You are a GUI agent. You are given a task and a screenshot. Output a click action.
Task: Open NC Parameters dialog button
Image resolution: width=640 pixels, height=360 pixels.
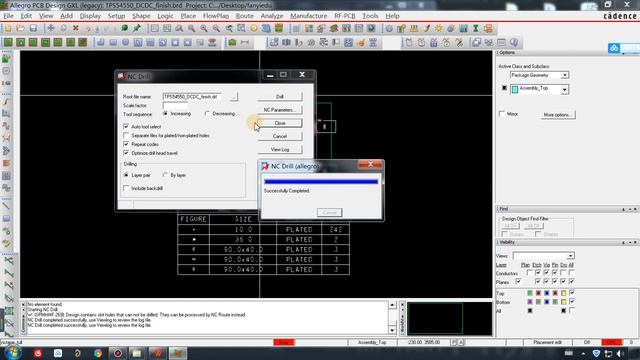pos(280,110)
